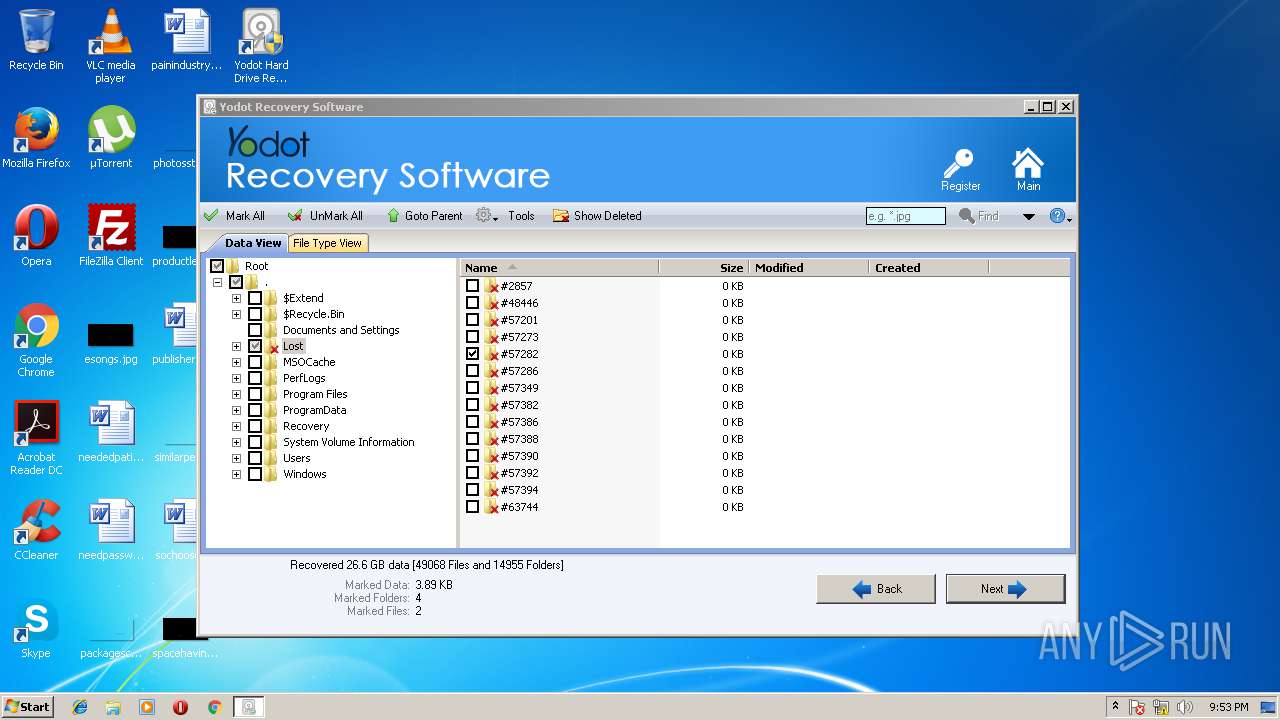Screen dimensions: 1280x720
Task: Expand the PerfLogs tree node
Action: coord(236,378)
